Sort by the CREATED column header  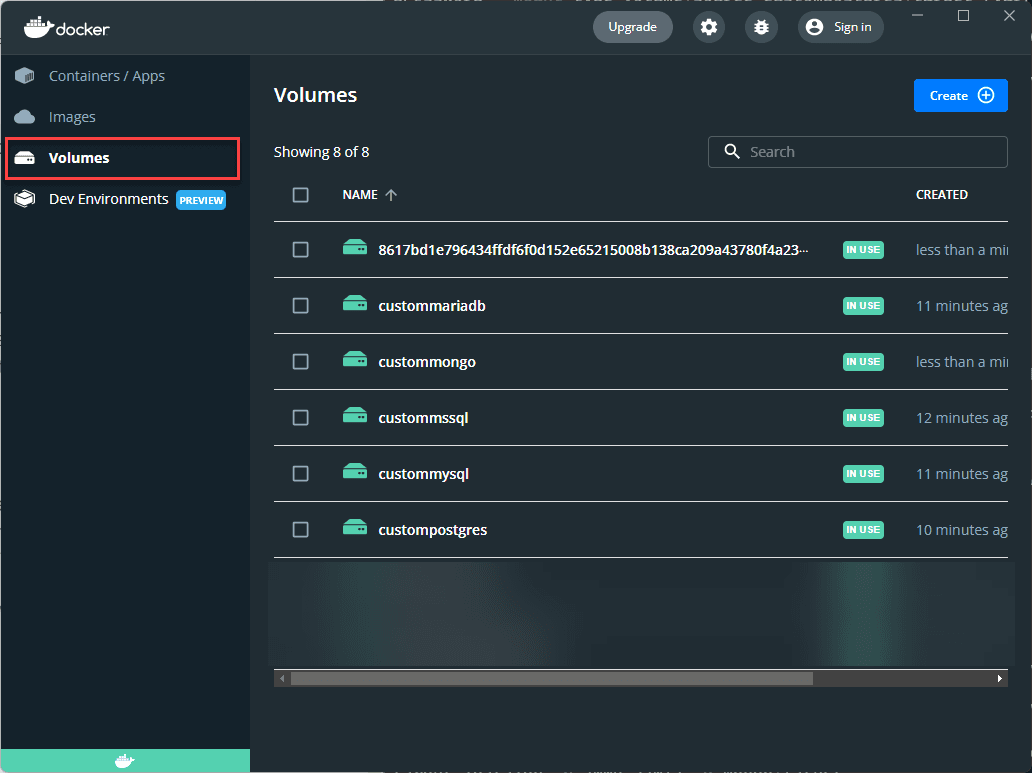tap(942, 195)
